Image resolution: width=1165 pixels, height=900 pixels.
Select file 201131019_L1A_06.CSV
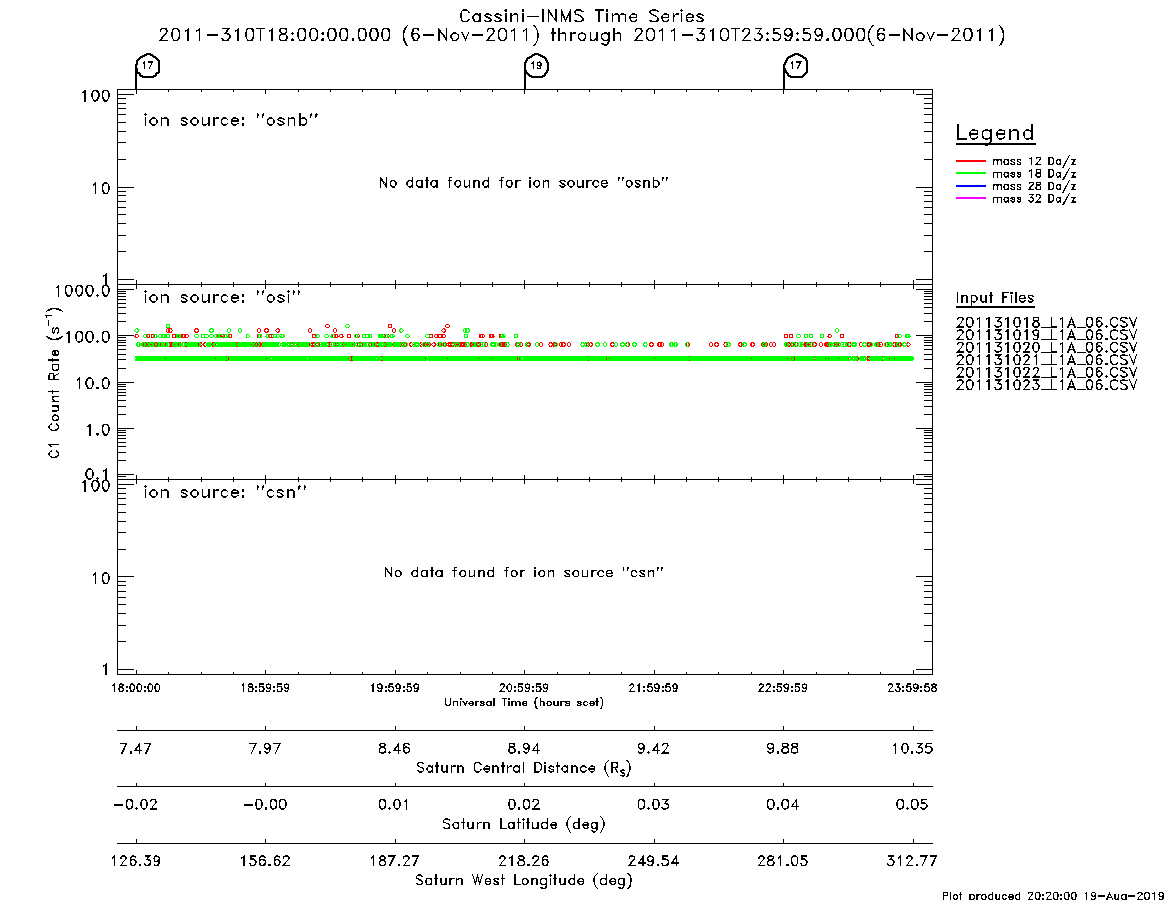click(x=1046, y=335)
